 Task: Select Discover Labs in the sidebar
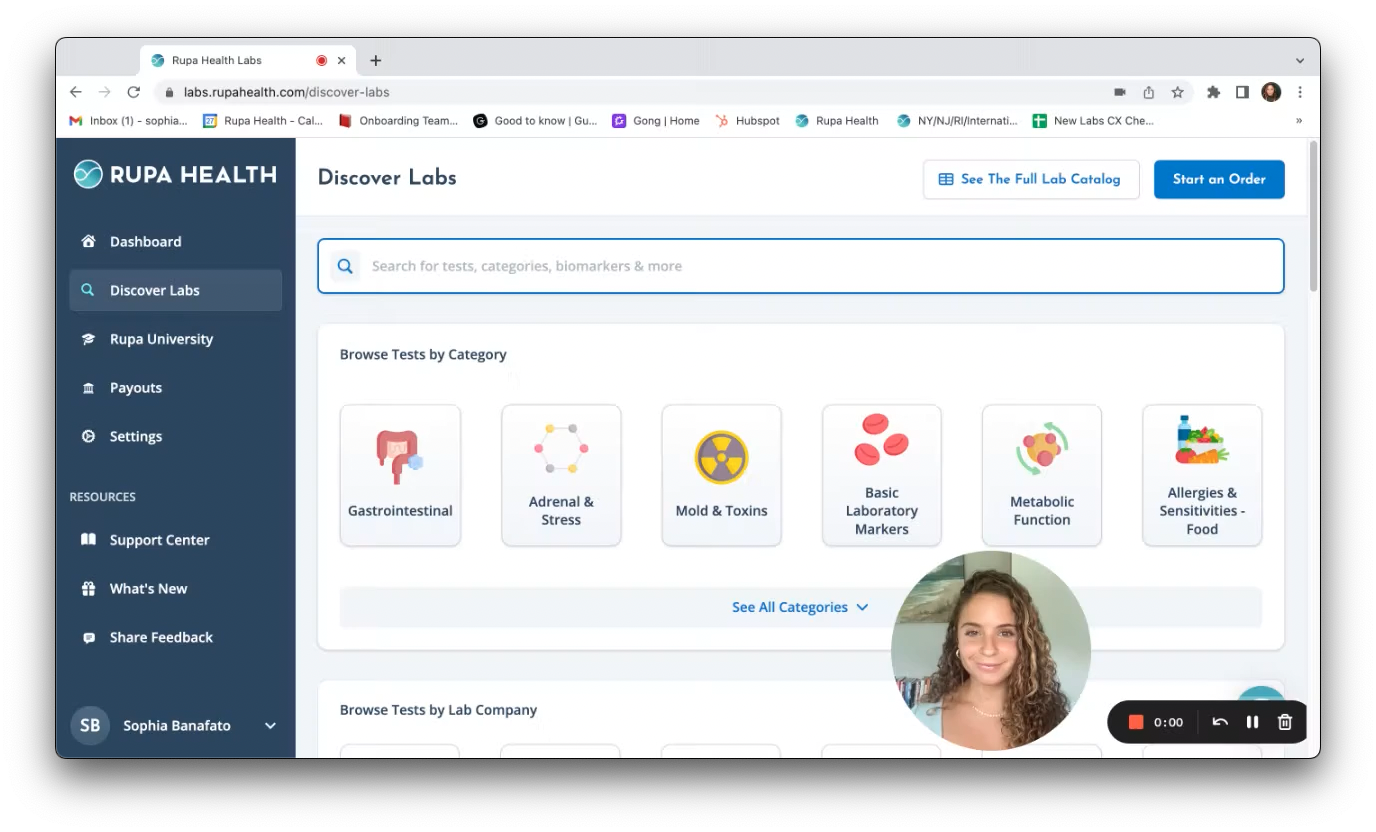[x=154, y=290]
